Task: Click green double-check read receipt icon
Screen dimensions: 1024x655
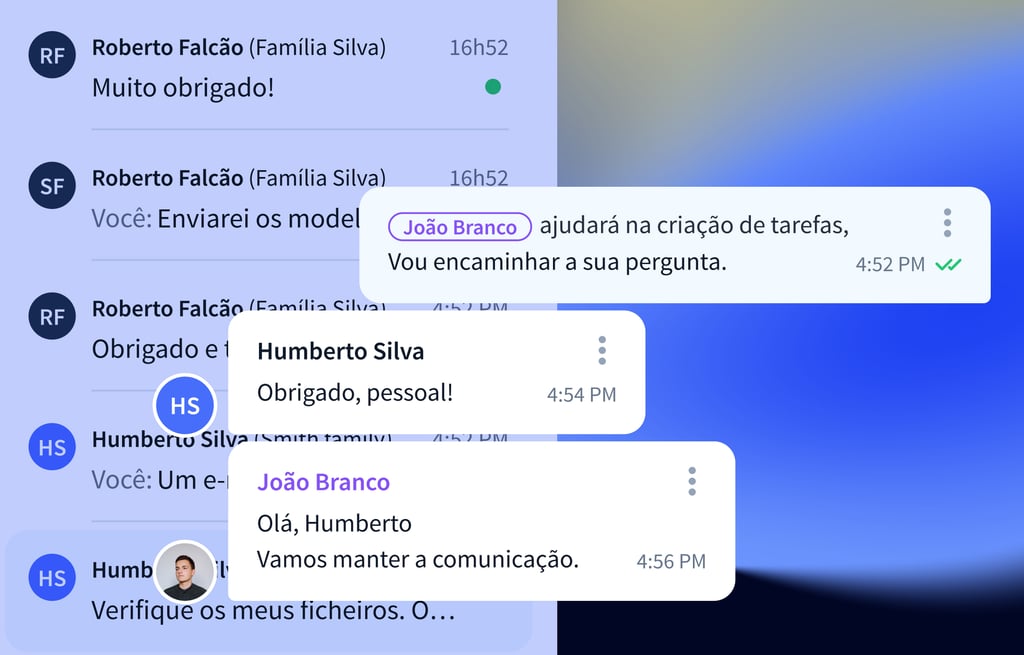Action: click(948, 264)
